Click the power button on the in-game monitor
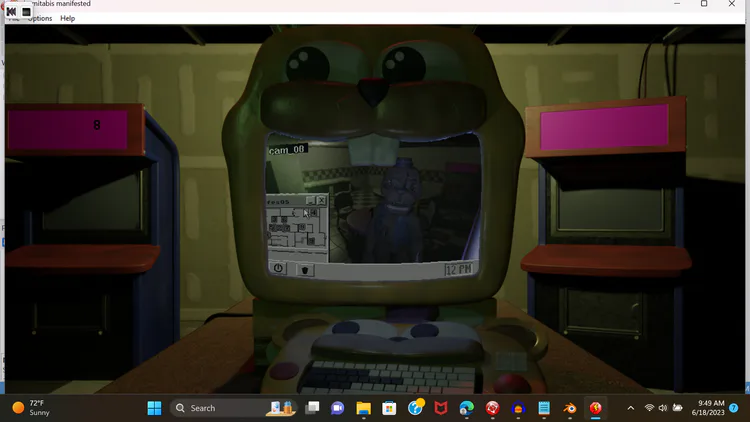 click(x=278, y=268)
